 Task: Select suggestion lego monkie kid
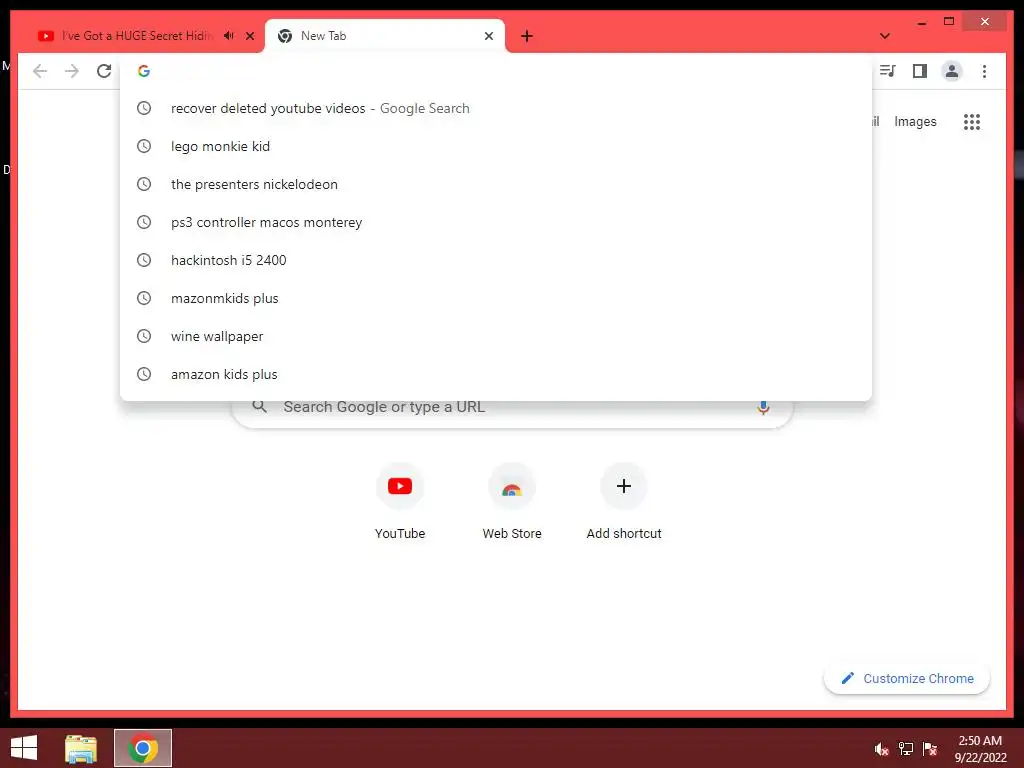pos(496,146)
